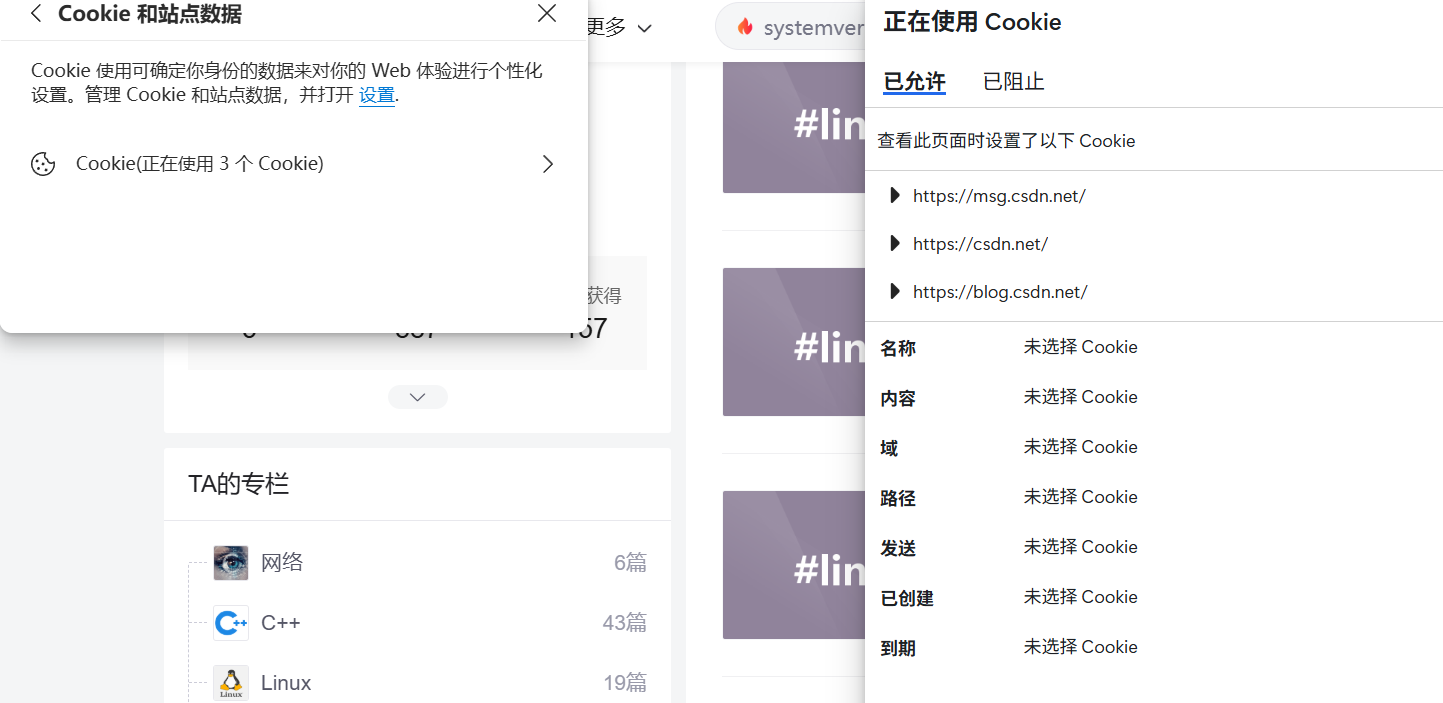Select the https://msg.csdn.net/ entry
1443x703 pixels.
(999, 196)
